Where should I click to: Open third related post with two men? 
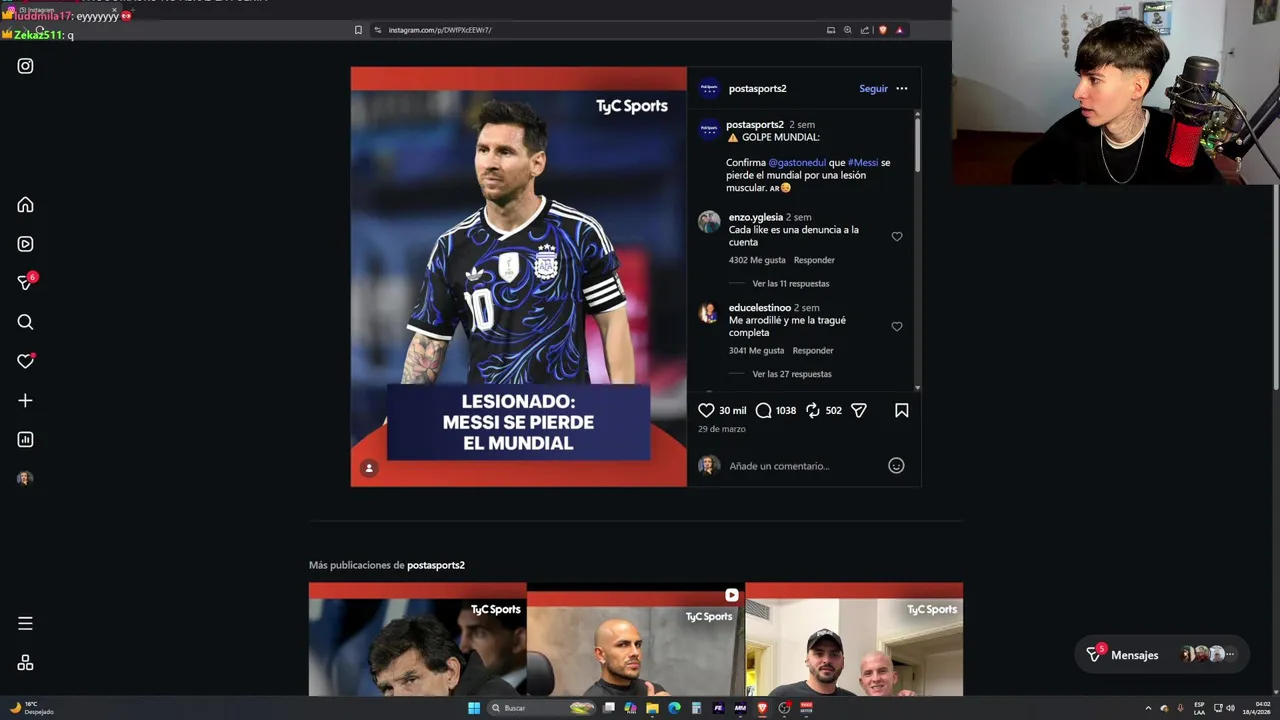[x=854, y=640]
